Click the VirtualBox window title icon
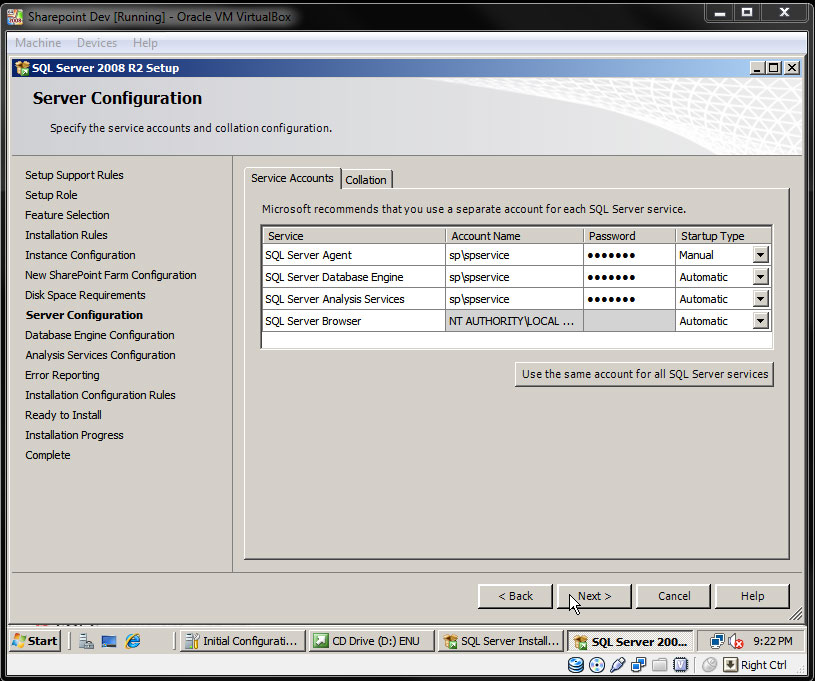This screenshot has height=681, width=815. coord(15,17)
